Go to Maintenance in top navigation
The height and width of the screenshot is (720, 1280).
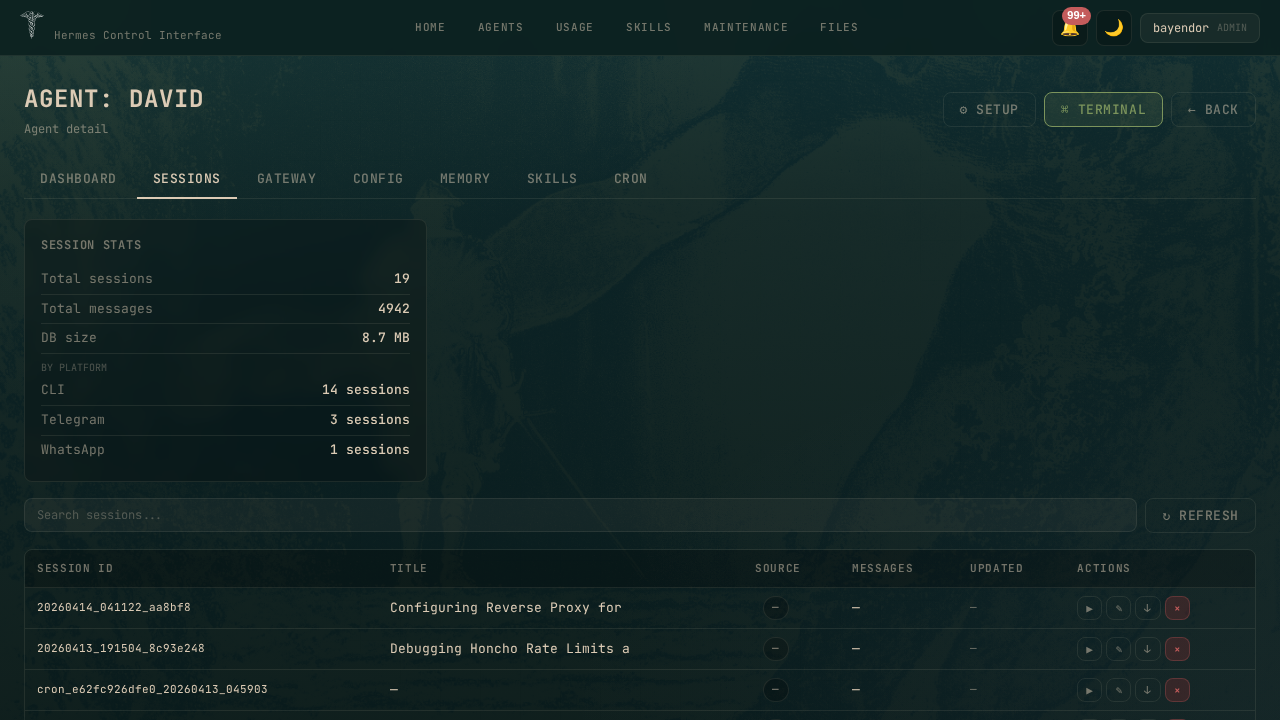point(745,28)
